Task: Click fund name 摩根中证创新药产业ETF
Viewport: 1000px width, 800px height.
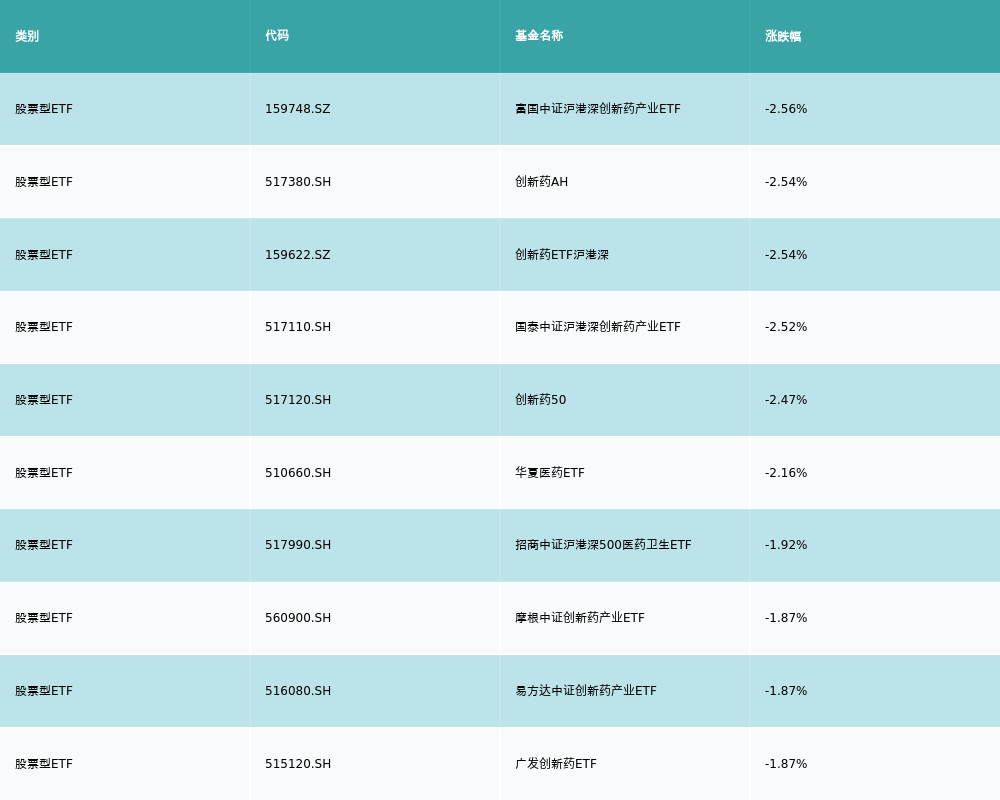Action: click(x=580, y=618)
